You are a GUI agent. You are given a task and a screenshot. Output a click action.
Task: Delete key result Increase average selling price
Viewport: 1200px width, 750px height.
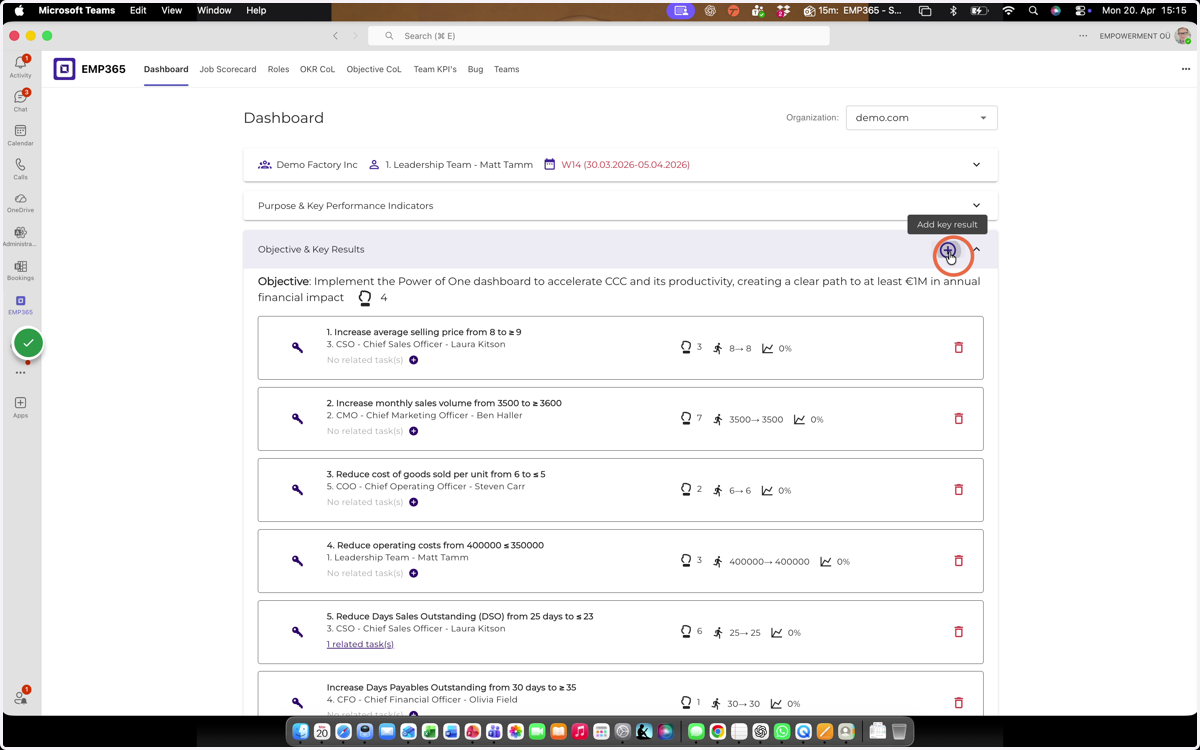[958, 348]
